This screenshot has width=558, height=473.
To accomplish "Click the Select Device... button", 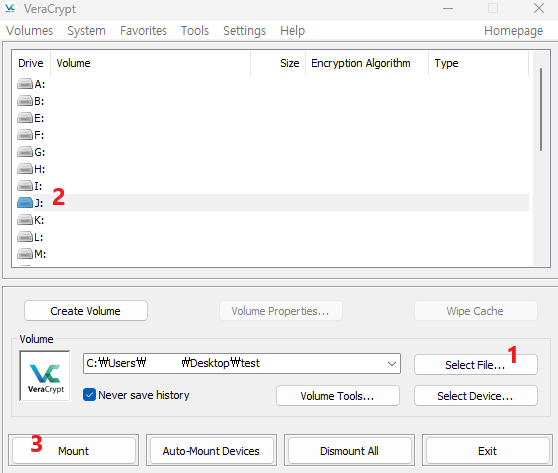I will click(x=476, y=395).
